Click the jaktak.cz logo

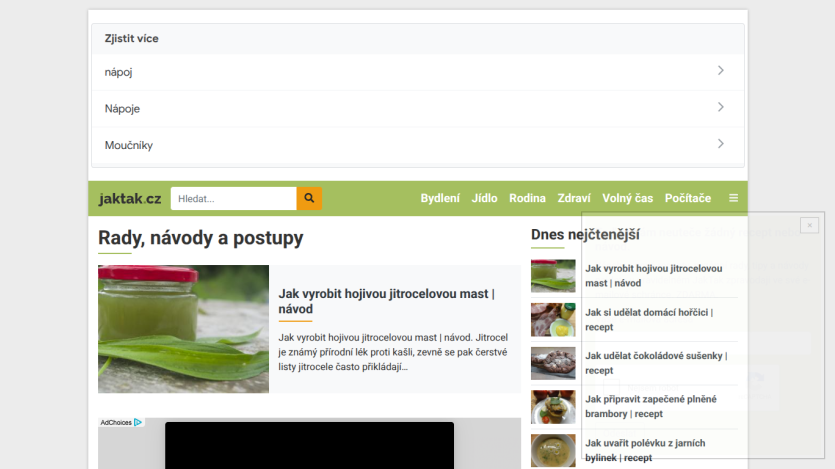[x=130, y=199]
